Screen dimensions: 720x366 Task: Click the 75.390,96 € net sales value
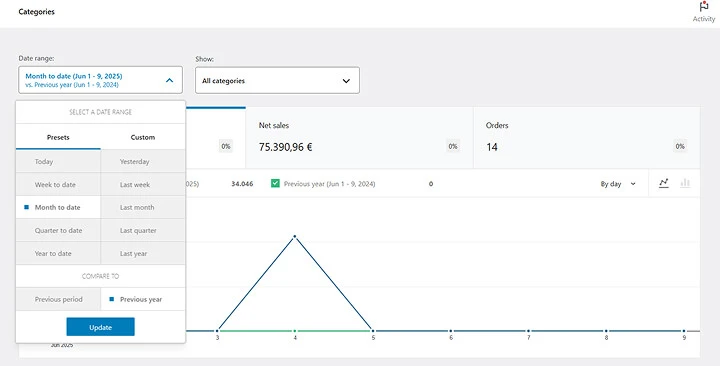[x=286, y=147]
